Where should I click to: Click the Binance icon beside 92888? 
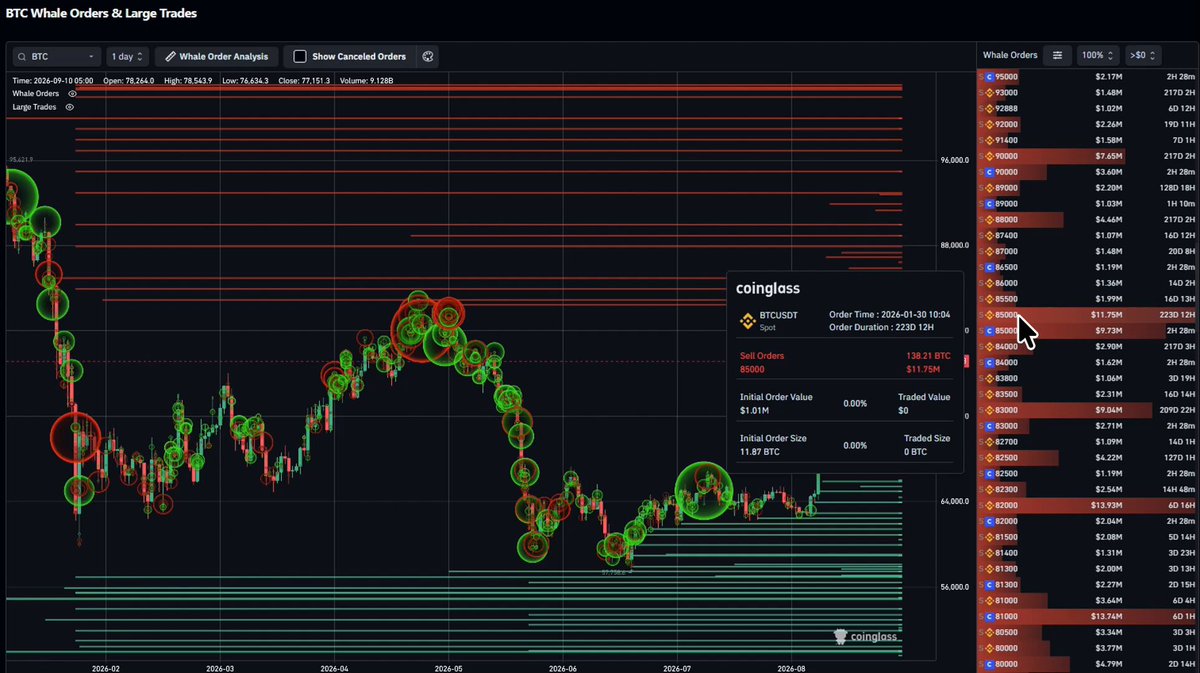point(990,108)
